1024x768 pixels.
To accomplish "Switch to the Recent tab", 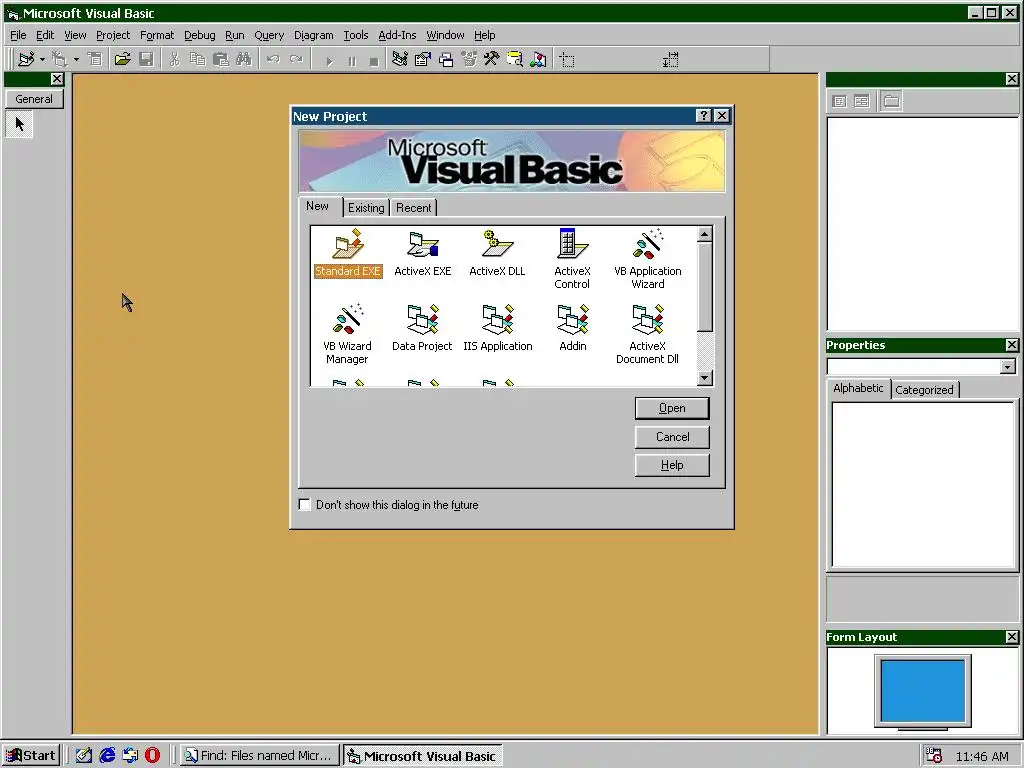I will point(413,208).
